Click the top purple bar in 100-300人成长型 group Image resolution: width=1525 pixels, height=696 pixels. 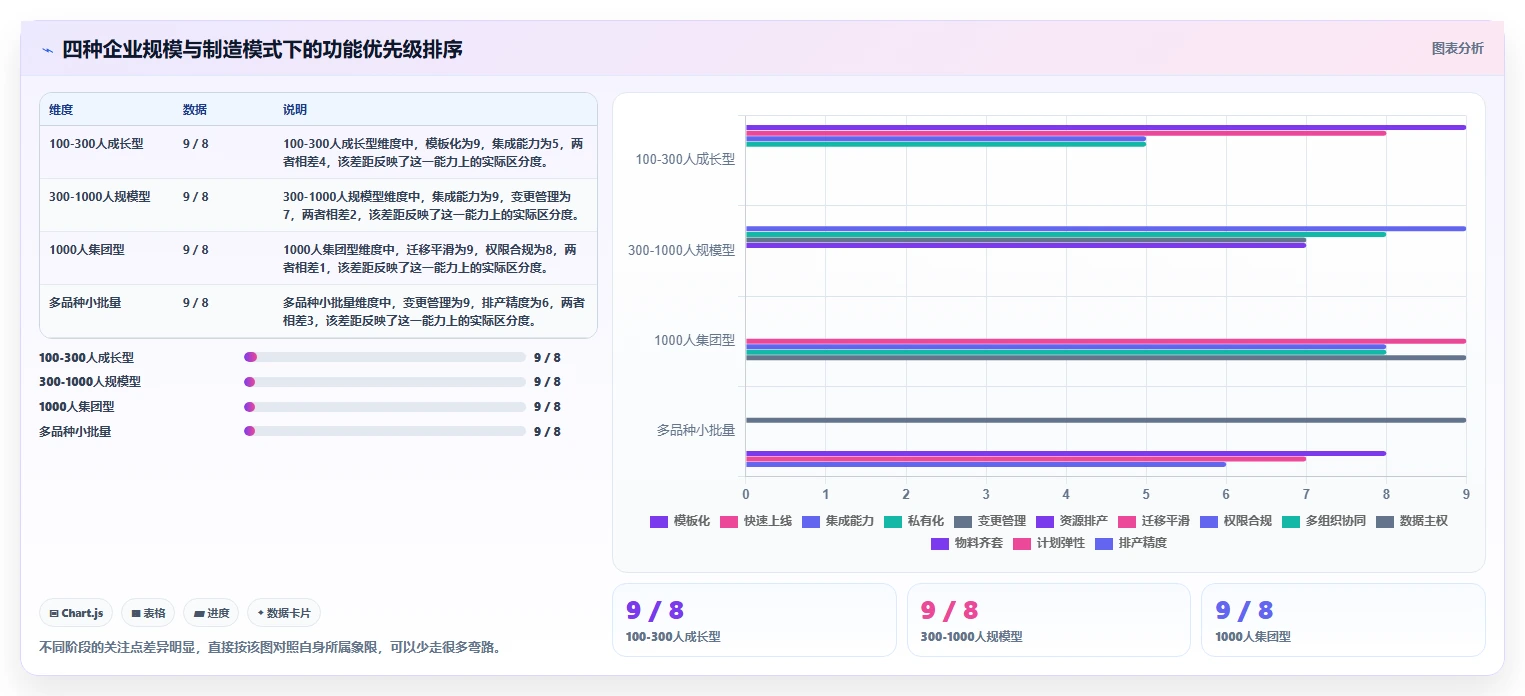(1105, 127)
